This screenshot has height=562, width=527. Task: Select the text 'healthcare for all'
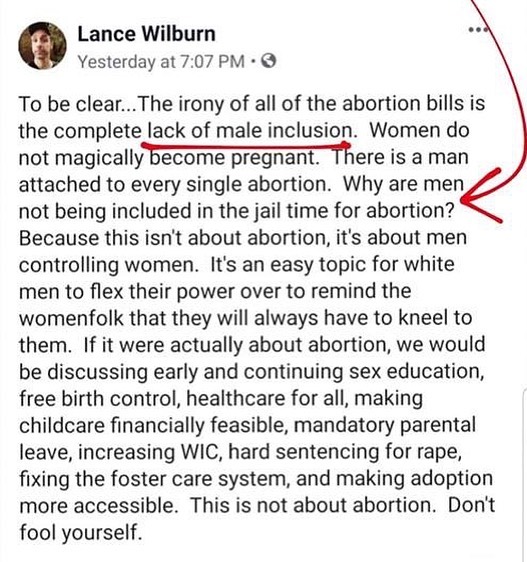(x=267, y=399)
